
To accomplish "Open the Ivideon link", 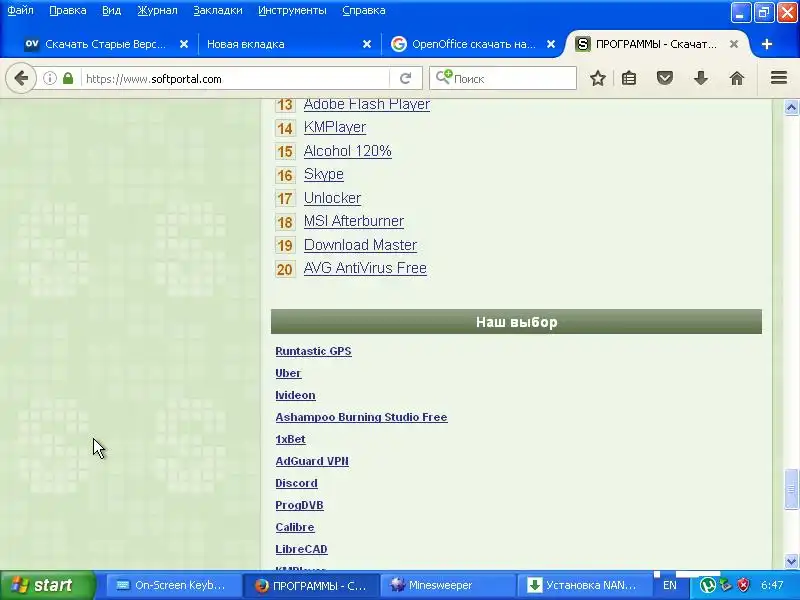I will click(x=295, y=395).
